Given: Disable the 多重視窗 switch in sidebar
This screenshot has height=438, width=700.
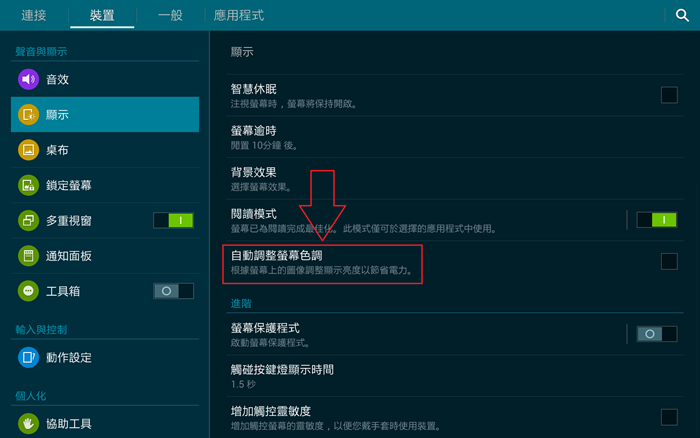Looking at the screenshot, I should tap(173, 221).
